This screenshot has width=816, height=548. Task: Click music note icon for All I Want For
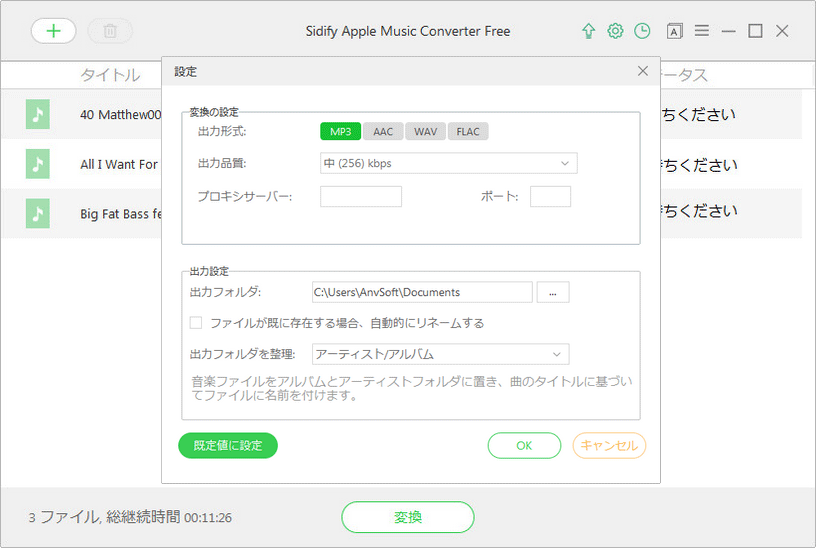(x=38, y=164)
